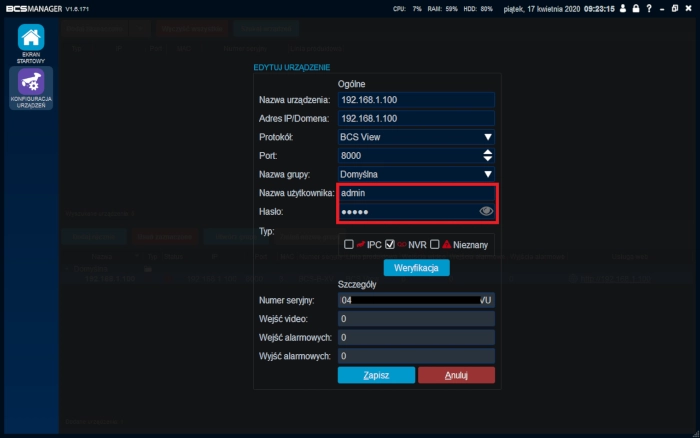Tick the IPC type checkbox
This screenshot has width=700, height=438.
tap(349, 244)
